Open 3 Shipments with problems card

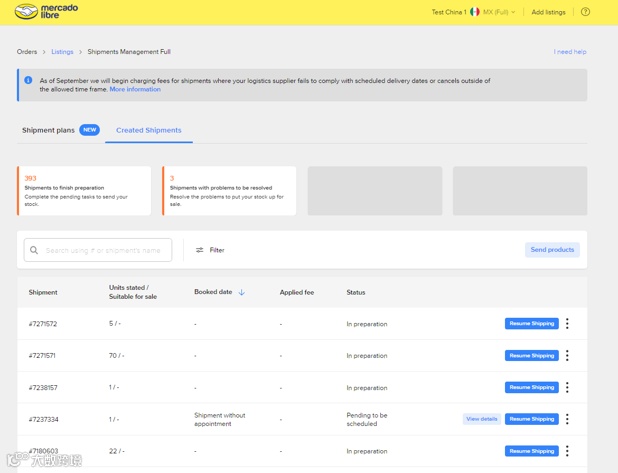pyautogui.click(x=229, y=191)
